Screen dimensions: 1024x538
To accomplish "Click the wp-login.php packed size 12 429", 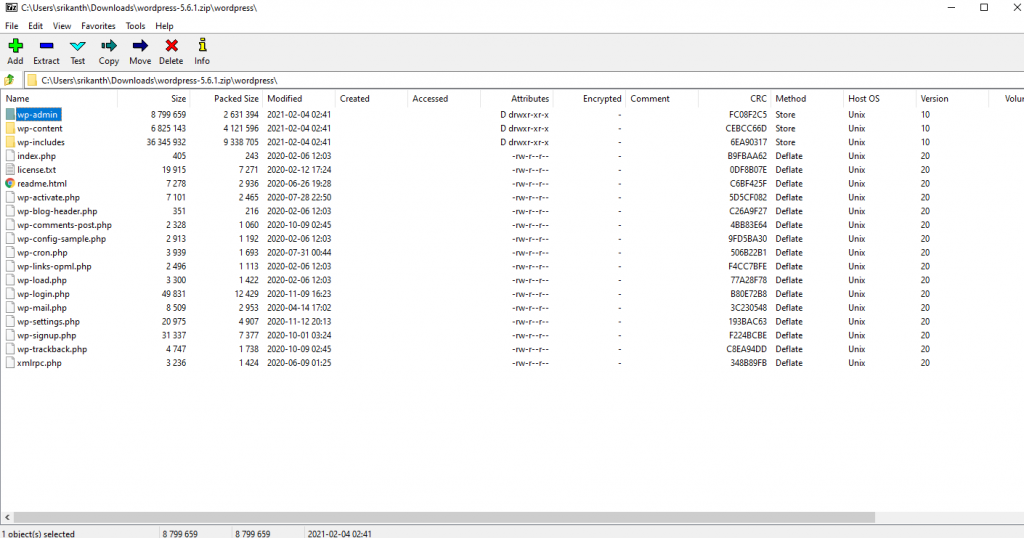I will (246, 294).
